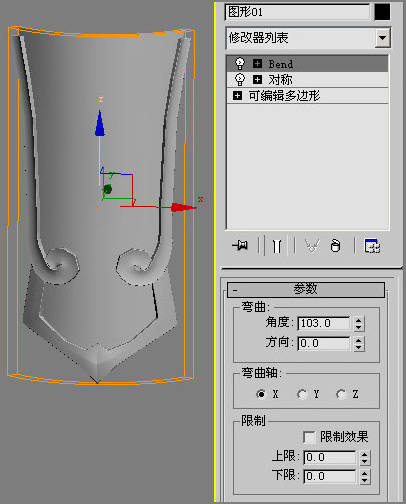Click object name field 图形01
406x504 pixels.
coord(297,12)
